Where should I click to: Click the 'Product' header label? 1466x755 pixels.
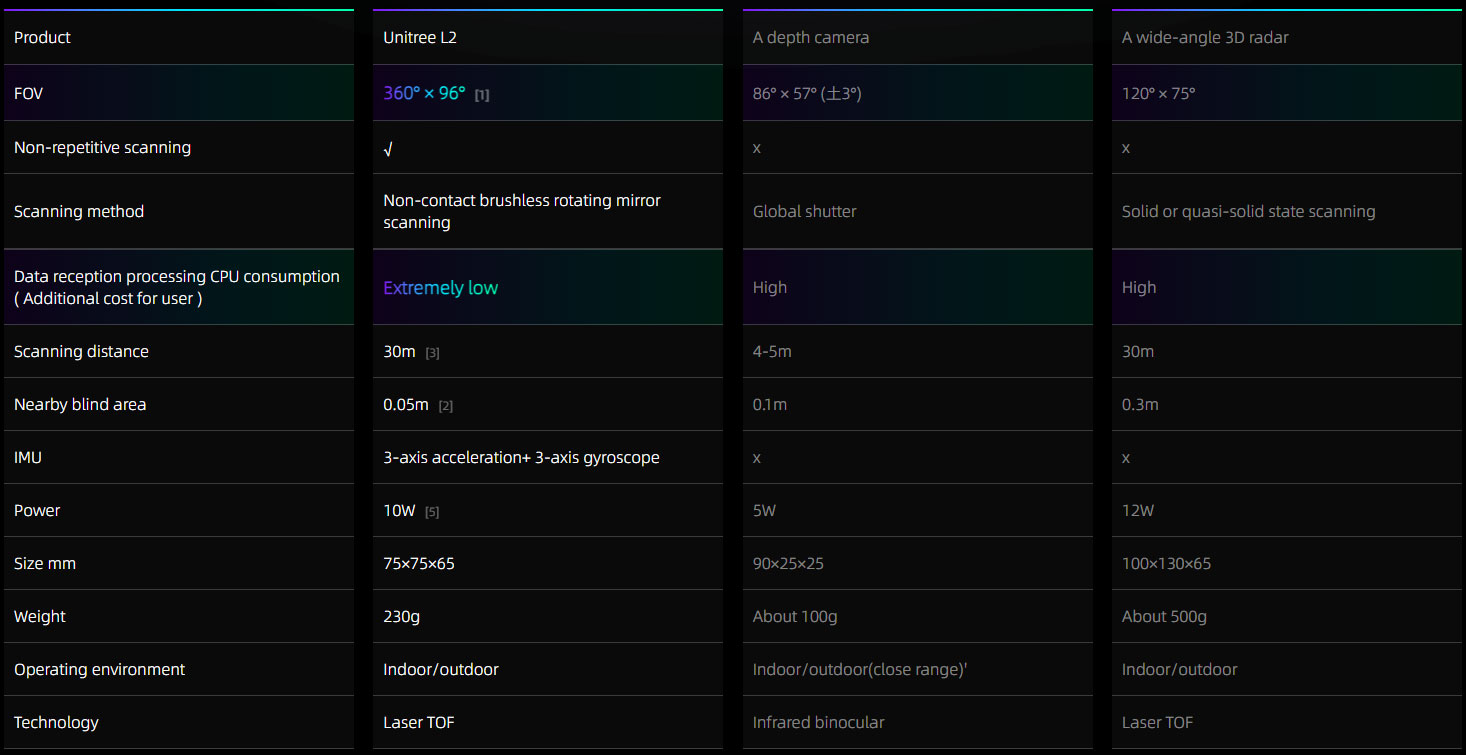[x=42, y=38]
